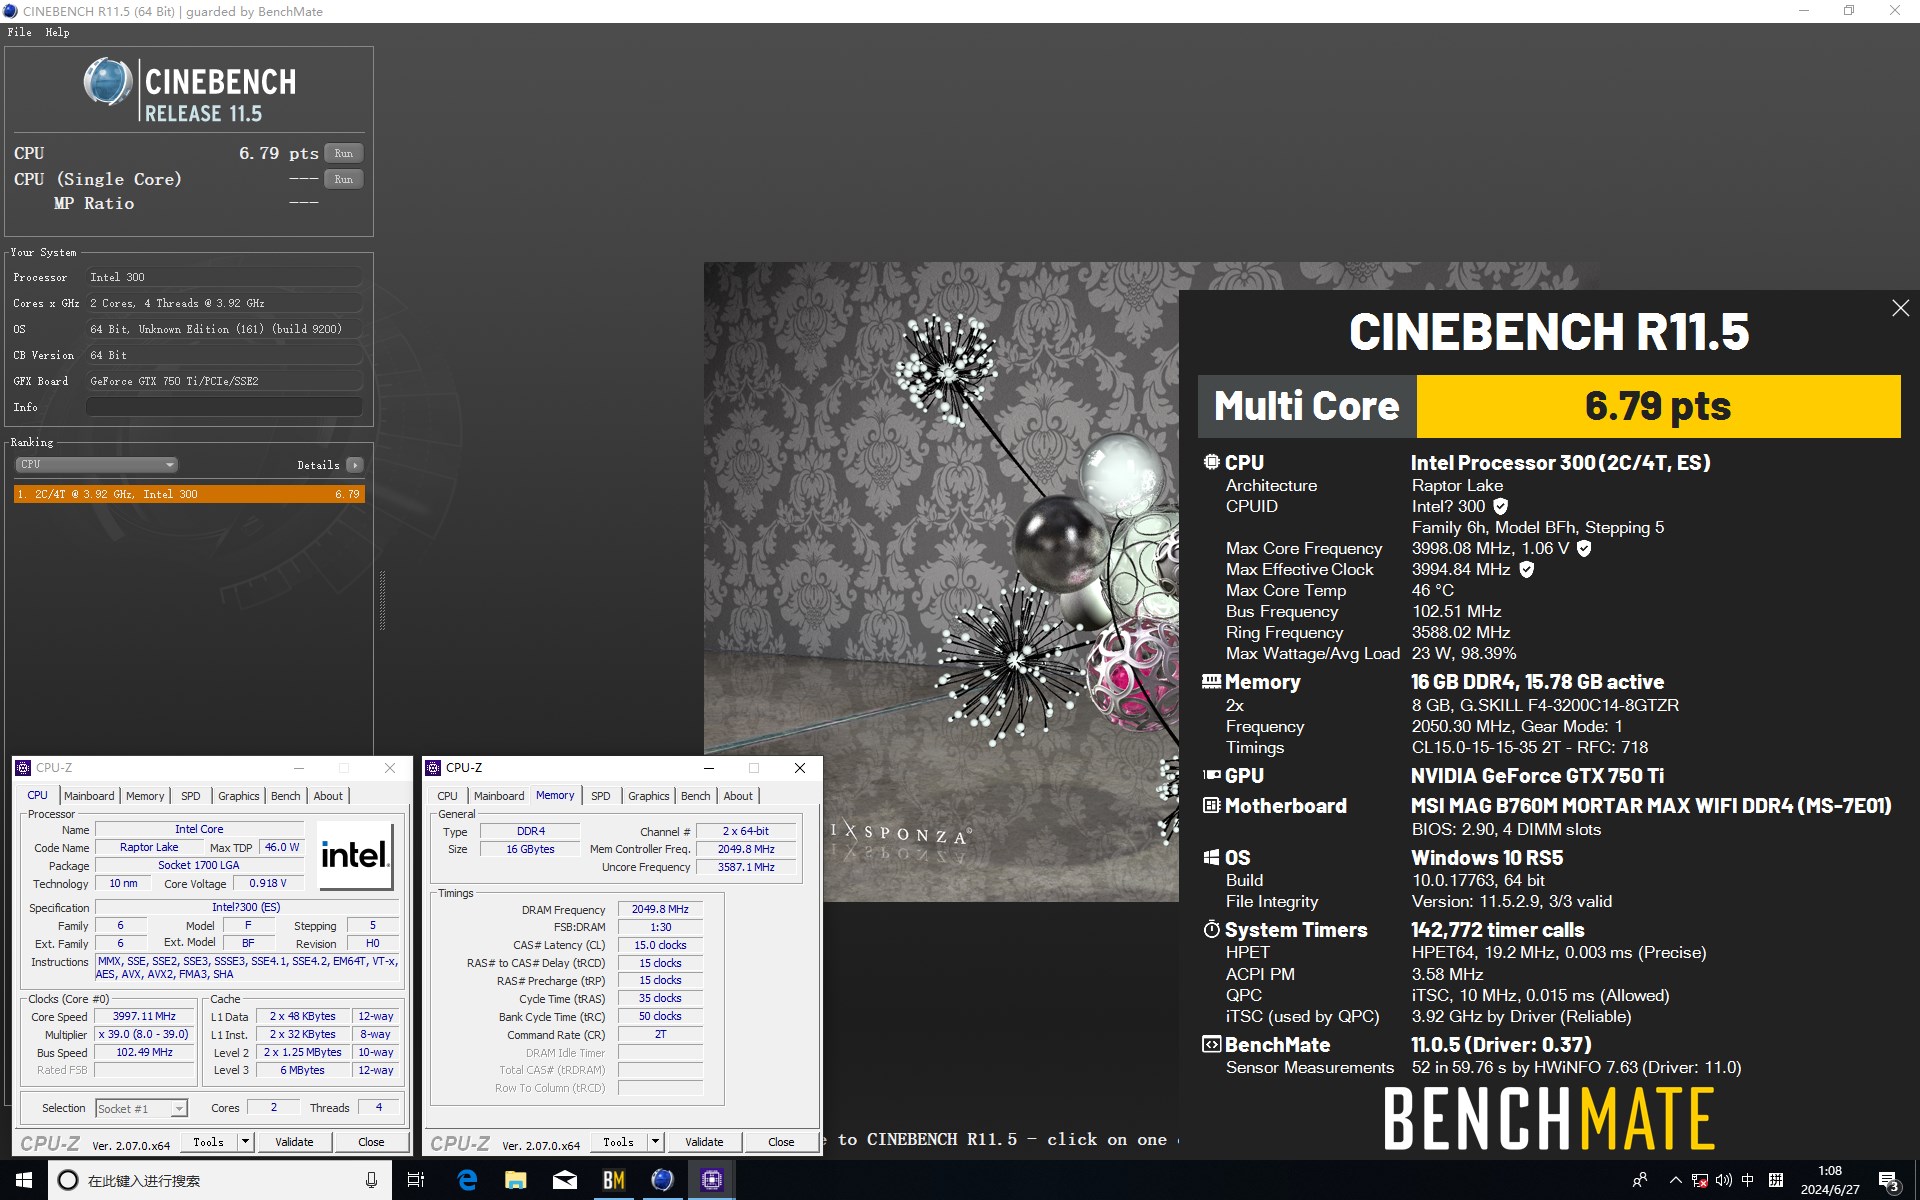Run the CPU multi-core benchmark
Viewport: 1920px width, 1200px height.
343,153
